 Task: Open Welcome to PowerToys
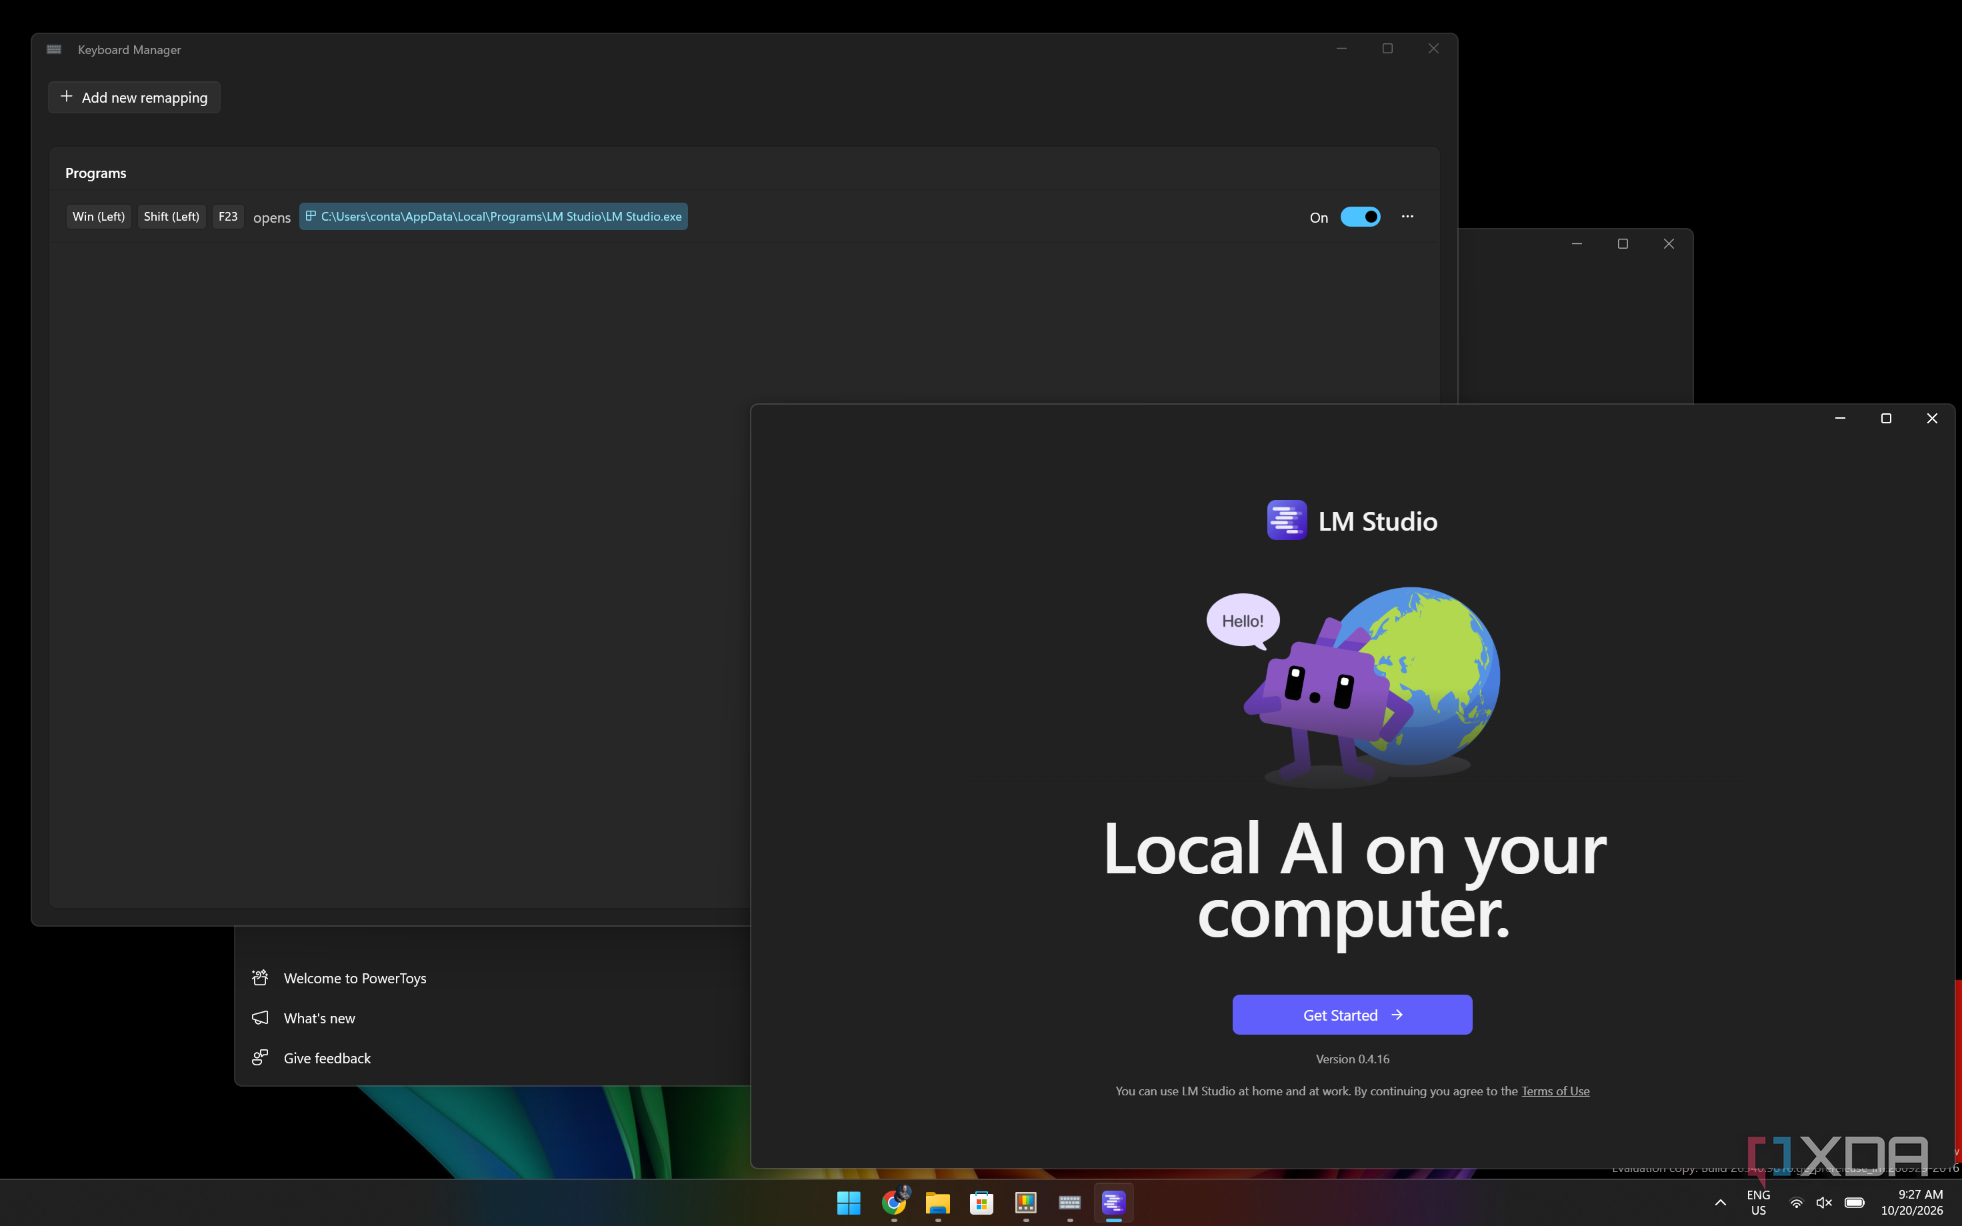(x=354, y=978)
